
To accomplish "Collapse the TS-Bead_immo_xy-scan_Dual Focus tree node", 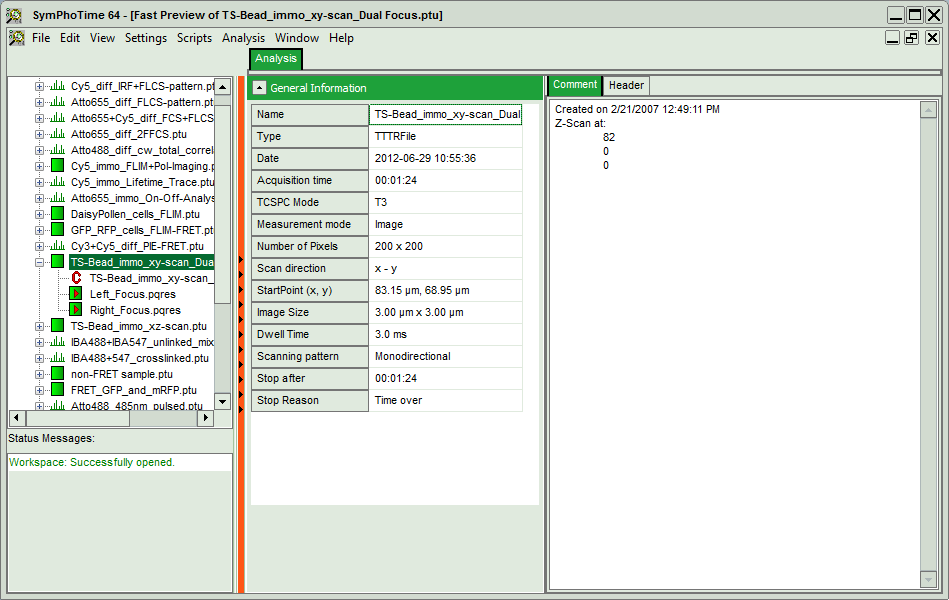I will (40, 262).
